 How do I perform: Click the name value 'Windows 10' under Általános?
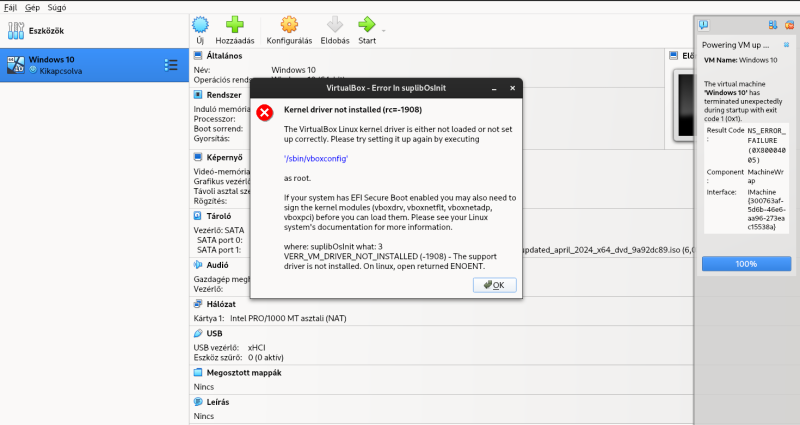point(293,70)
